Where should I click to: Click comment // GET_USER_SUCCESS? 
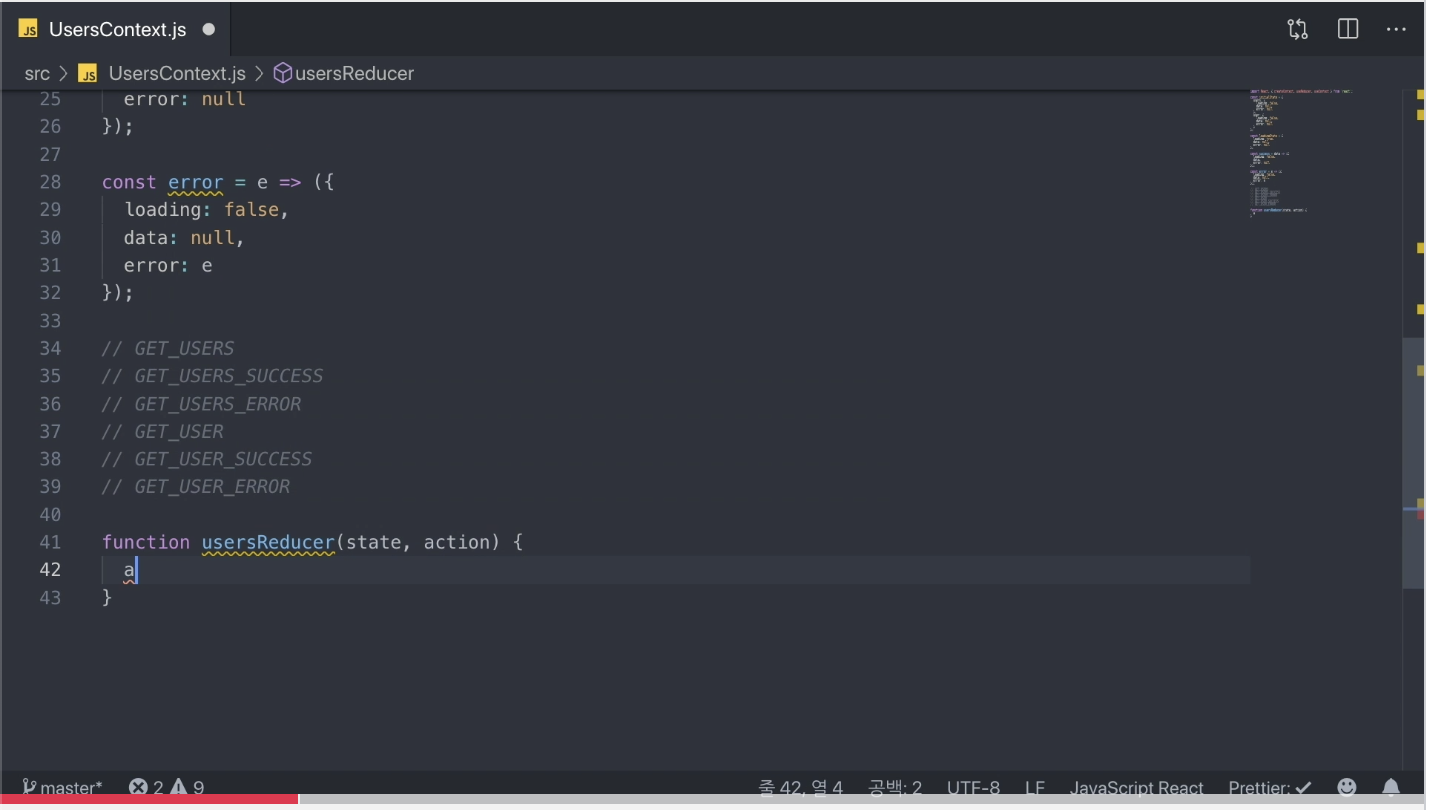207,459
